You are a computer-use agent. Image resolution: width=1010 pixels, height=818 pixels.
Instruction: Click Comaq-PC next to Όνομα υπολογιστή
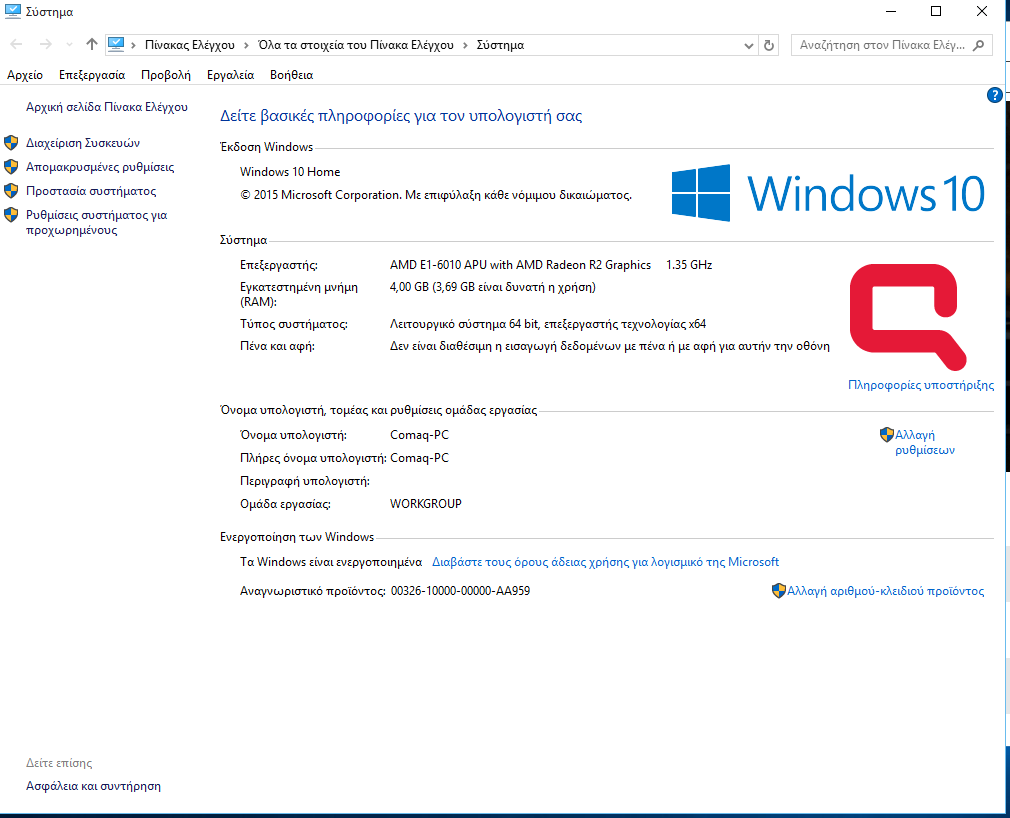pos(419,435)
